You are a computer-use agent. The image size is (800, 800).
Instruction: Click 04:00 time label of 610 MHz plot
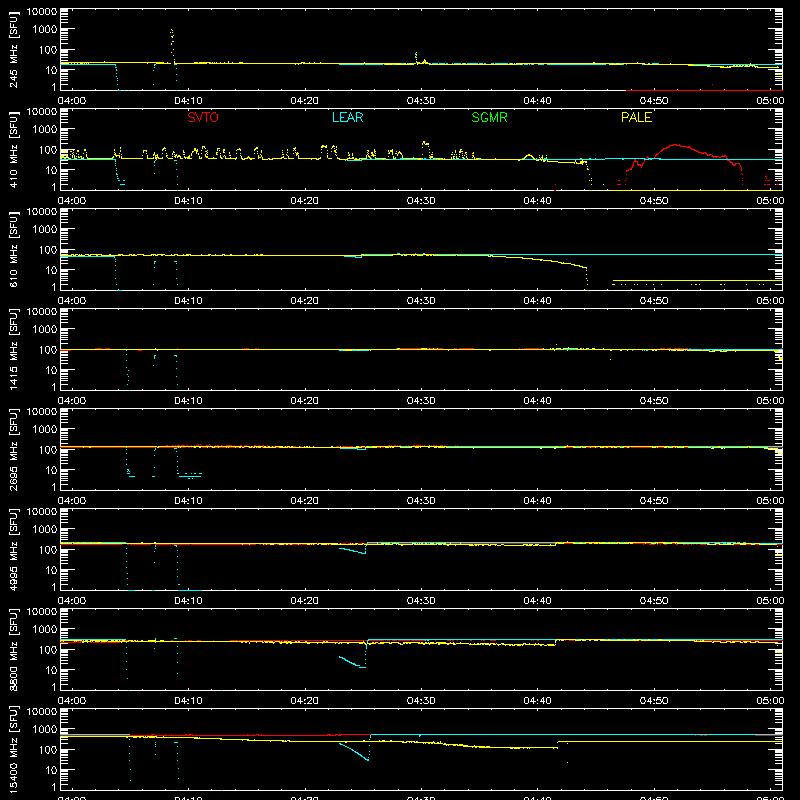click(72, 301)
